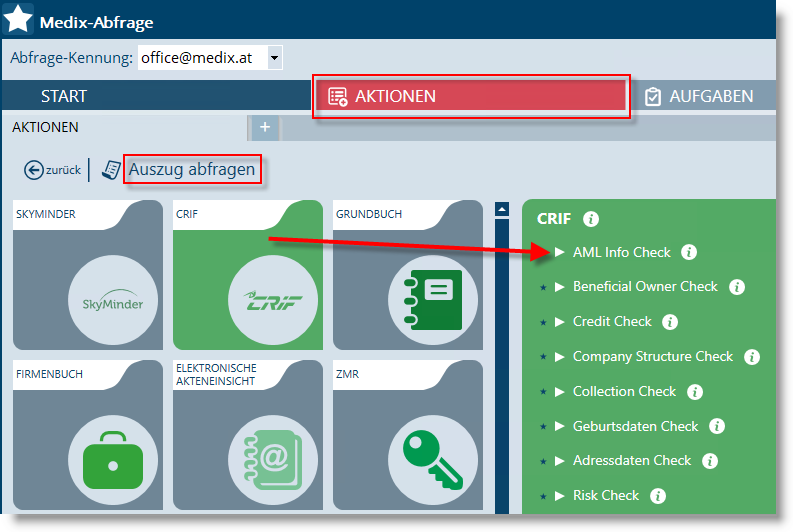Click info icon beside CRIF heading
The width and height of the screenshot is (793, 532).
click(591, 218)
